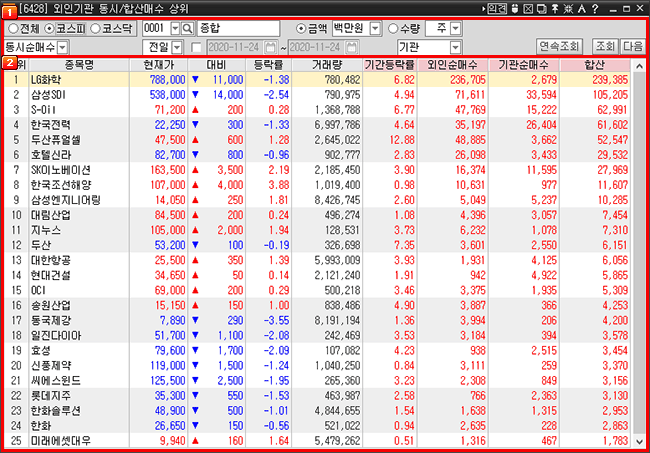Viewport: 650px width, 453px height.
Task: Select the SK이노베이션 stock name
Action: (61, 170)
